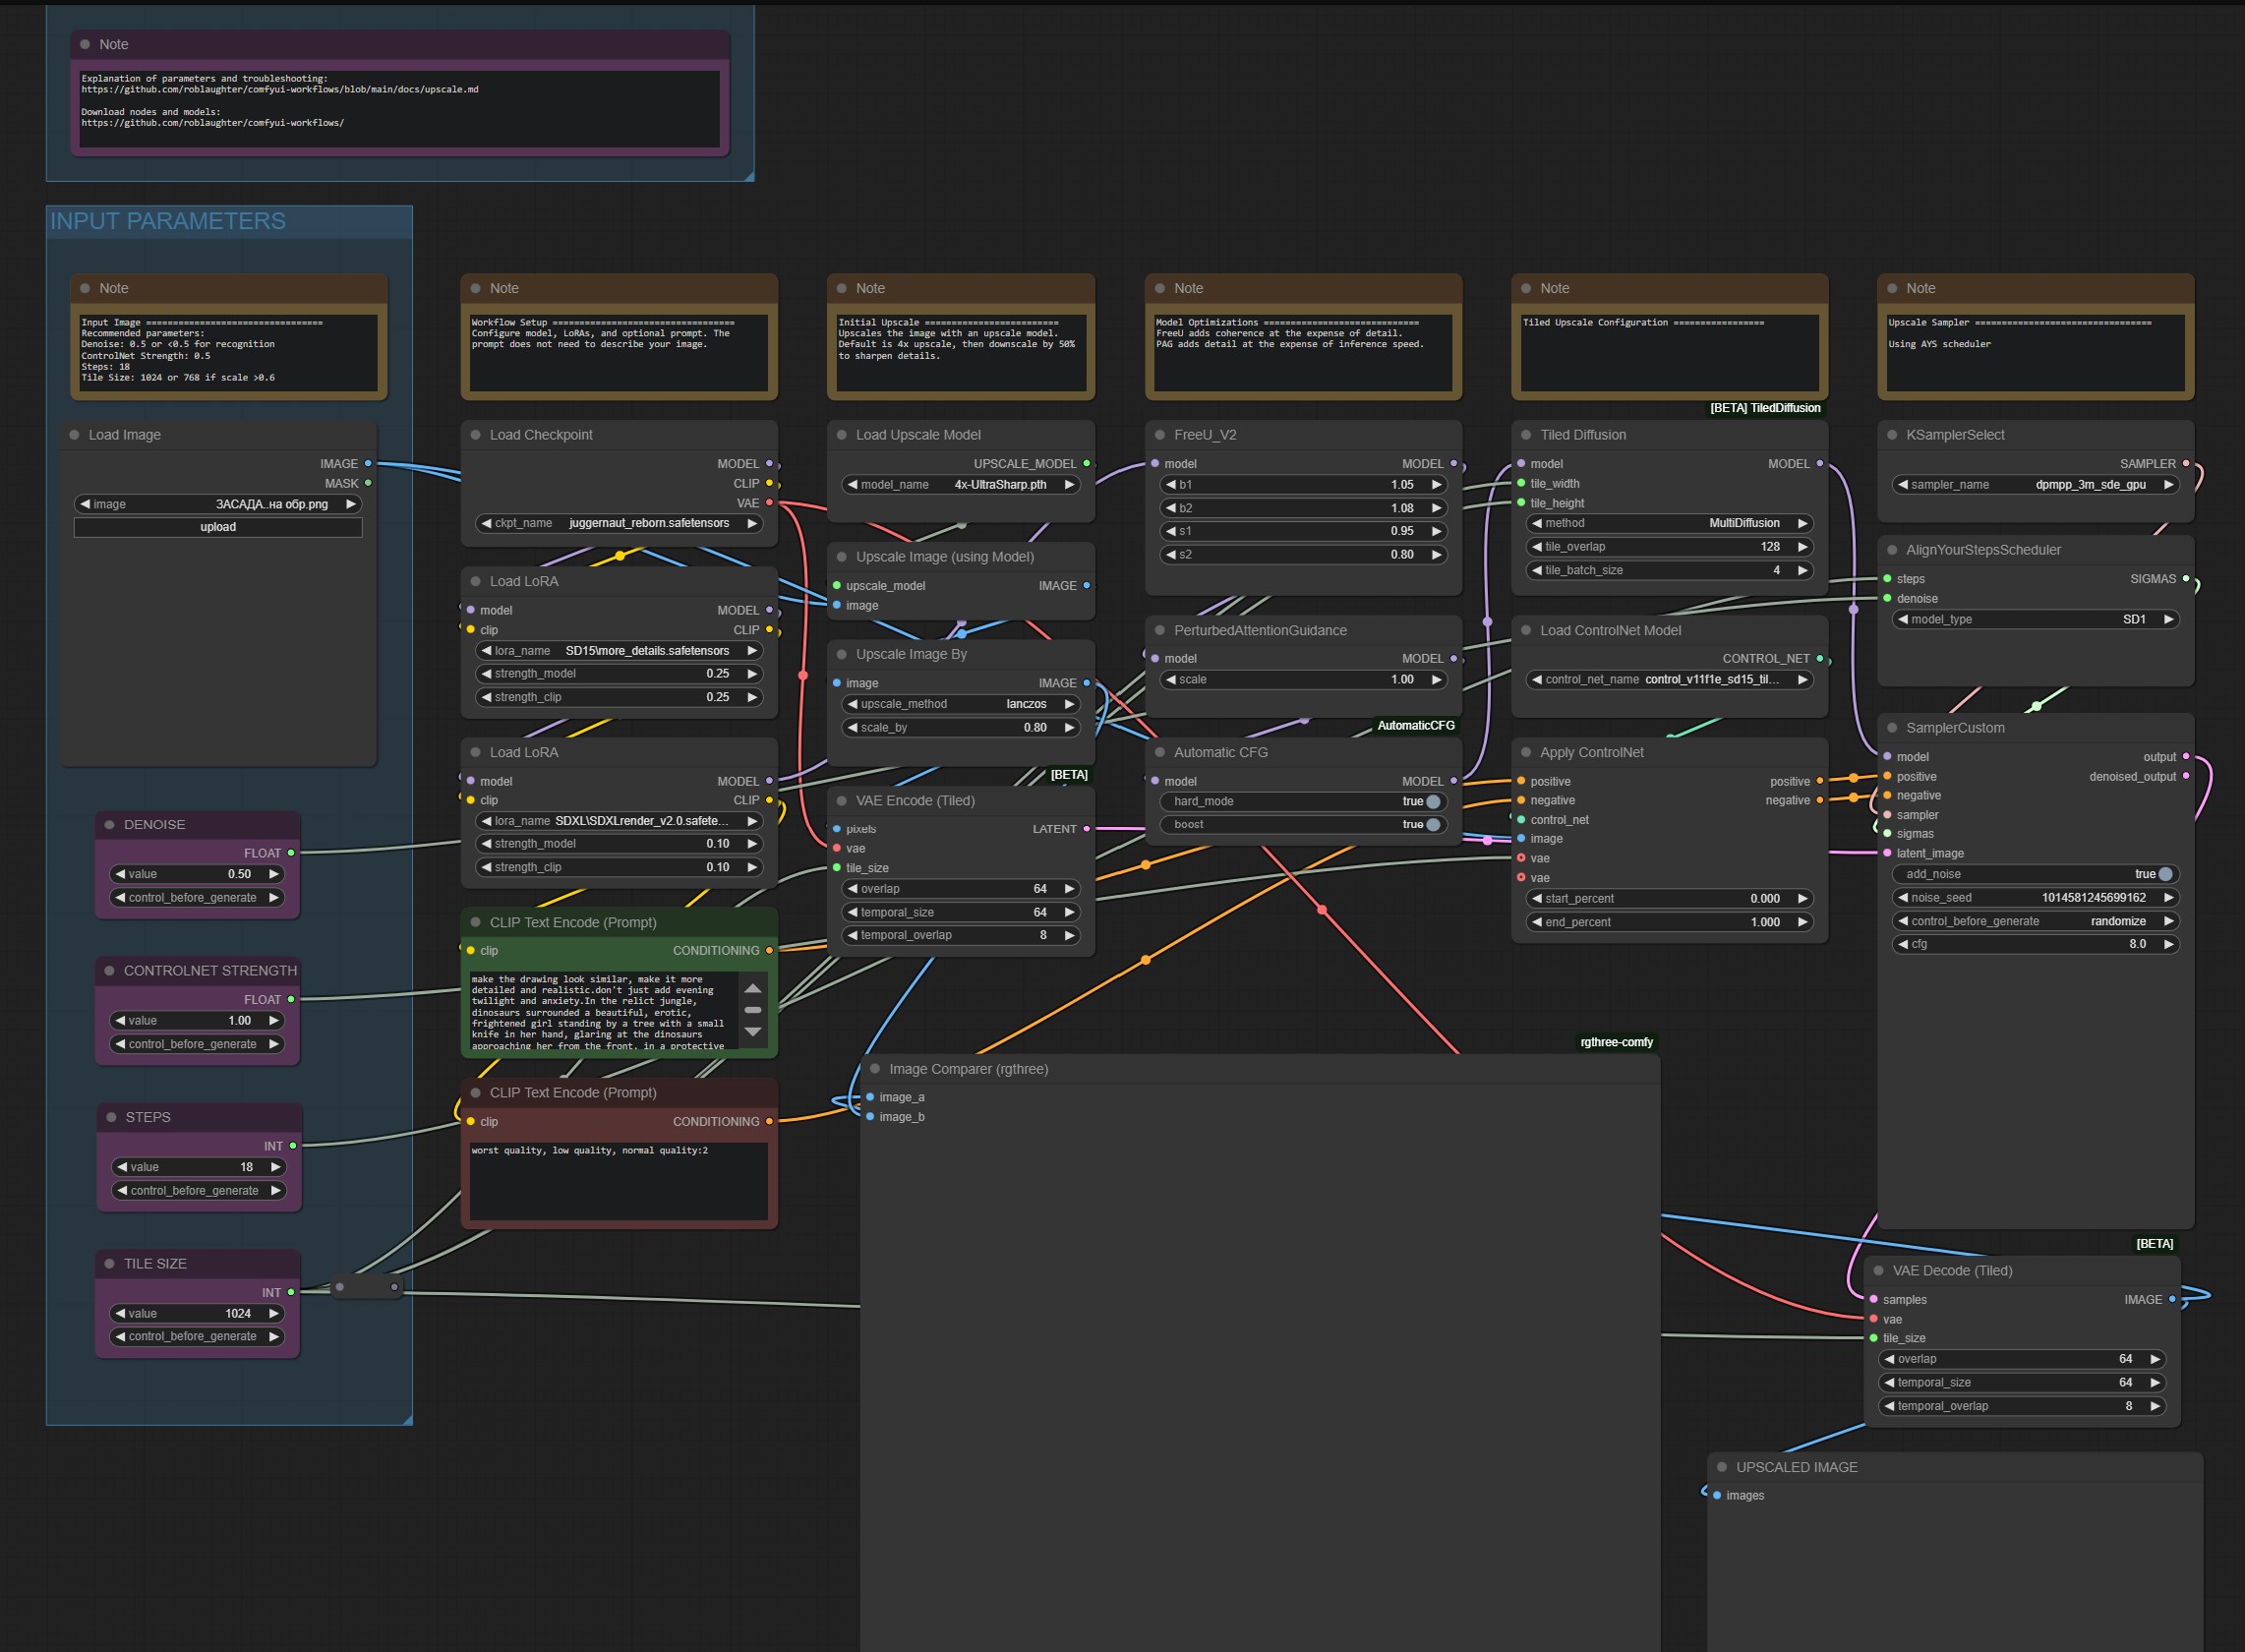The height and width of the screenshot is (1652, 2245).
Task: Collapse the Load Checkpoint node via its dot
Action: click(476, 435)
